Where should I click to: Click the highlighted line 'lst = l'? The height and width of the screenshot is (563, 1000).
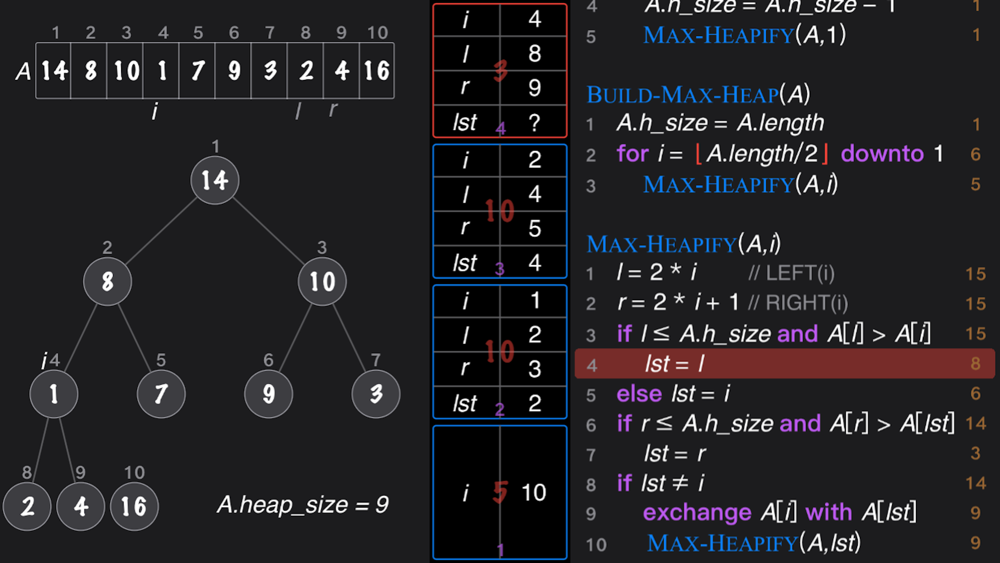(x=784, y=363)
